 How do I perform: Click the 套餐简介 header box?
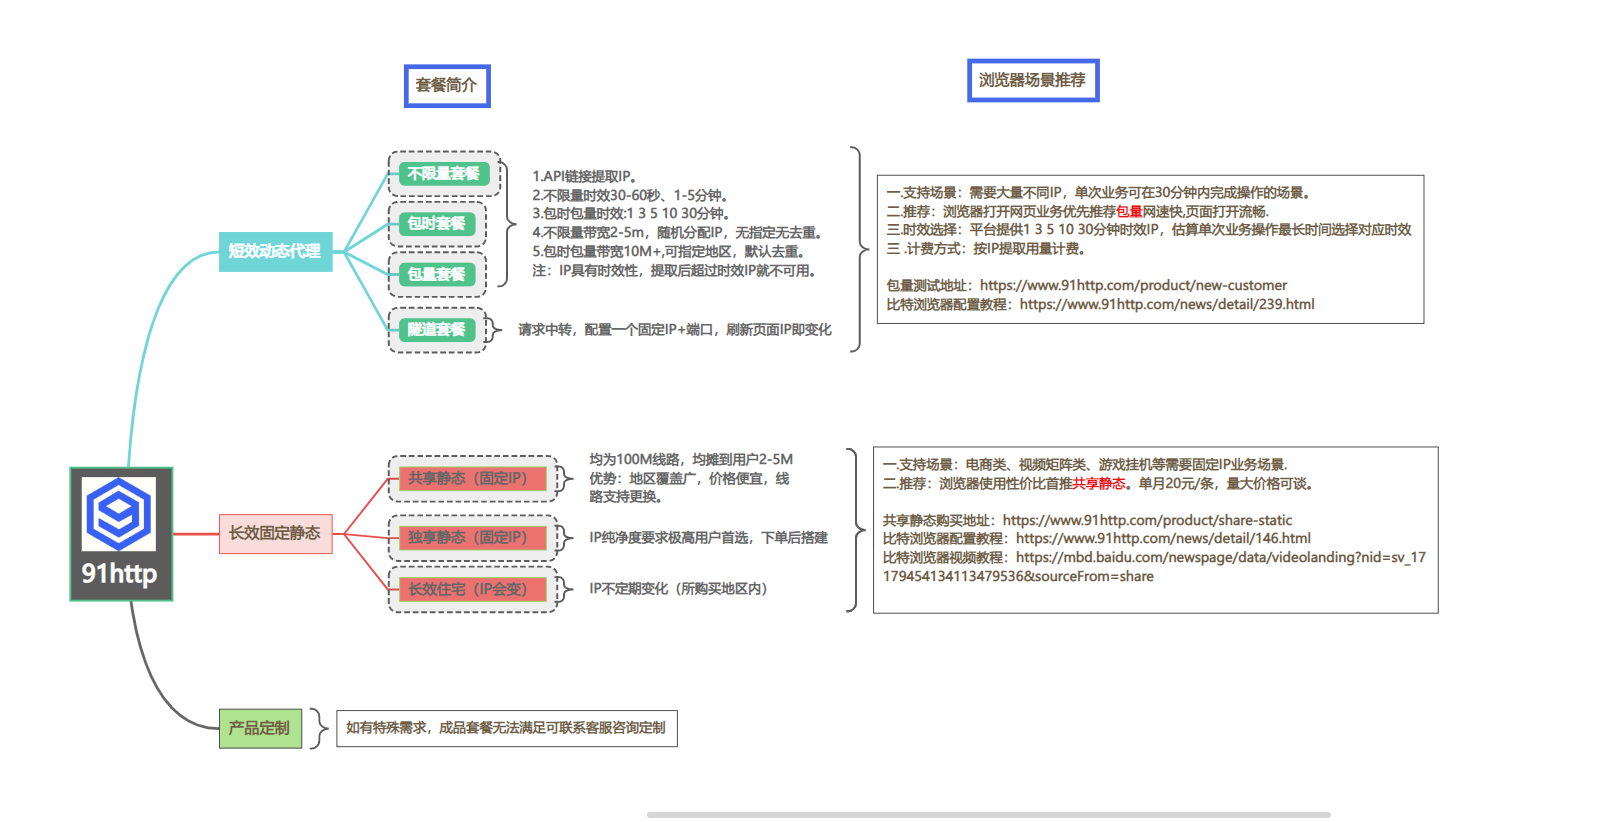(x=447, y=86)
